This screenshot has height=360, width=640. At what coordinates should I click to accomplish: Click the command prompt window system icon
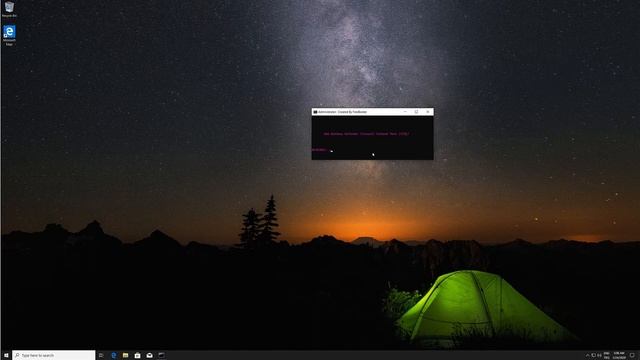click(315, 112)
